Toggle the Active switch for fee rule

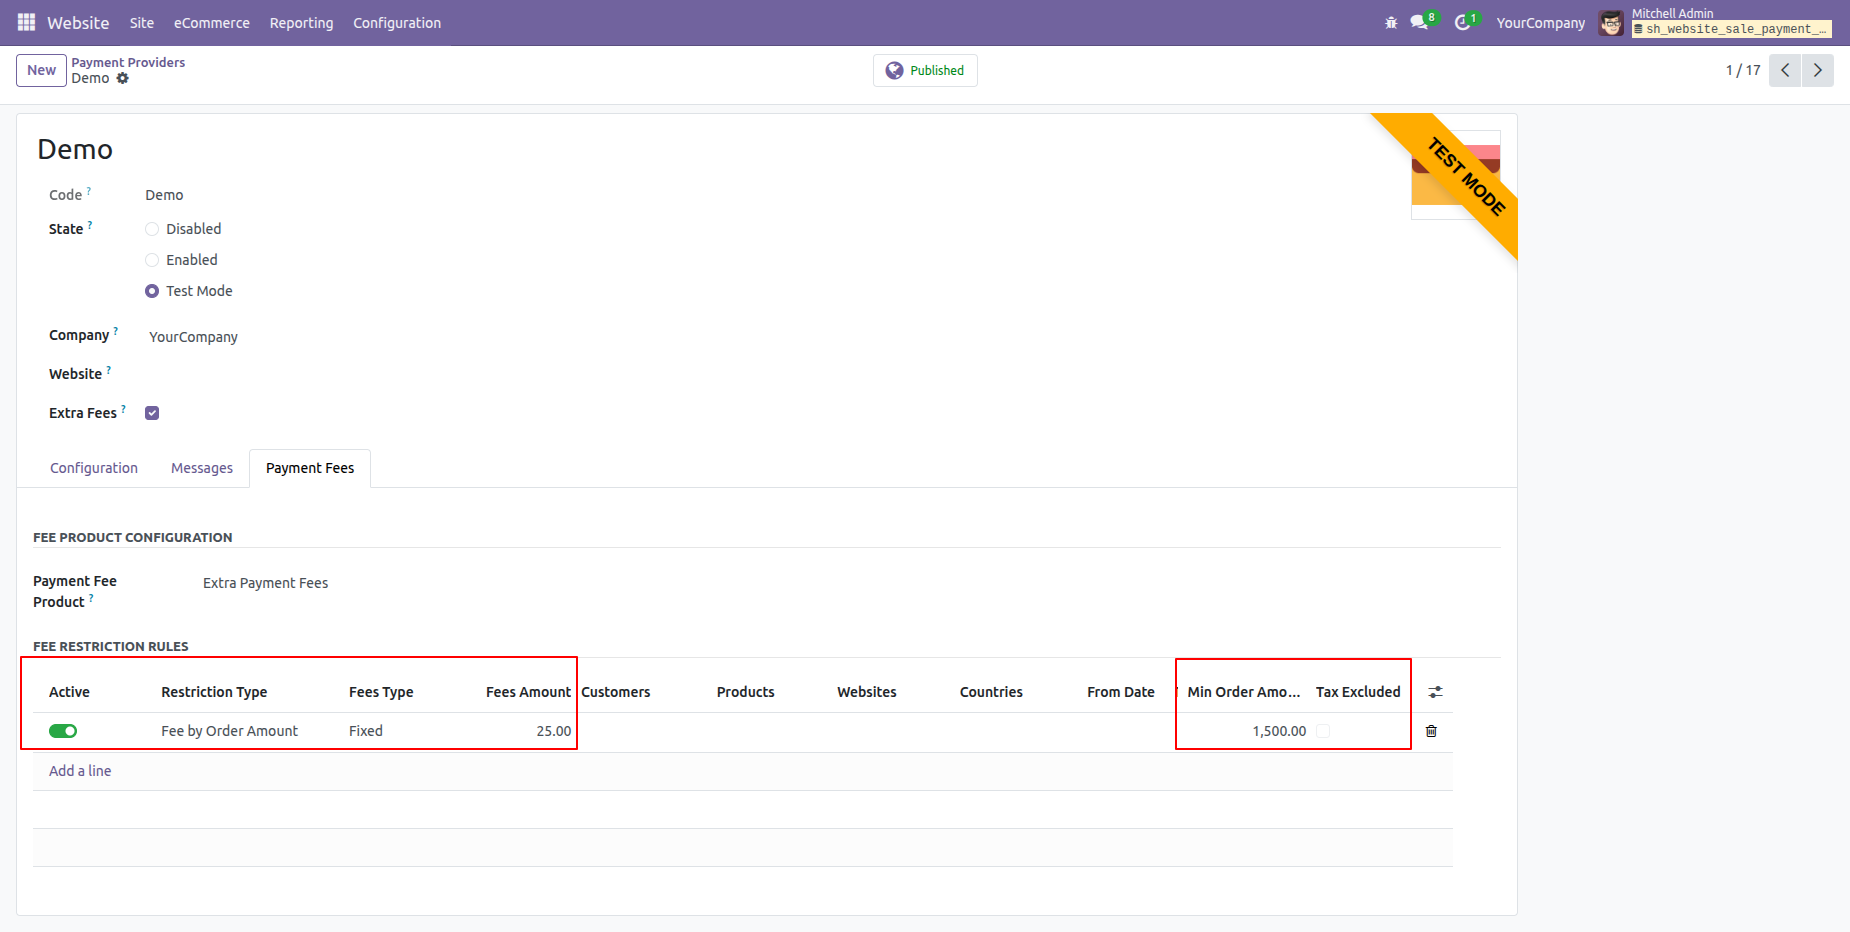pyautogui.click(x=63, y=731)
